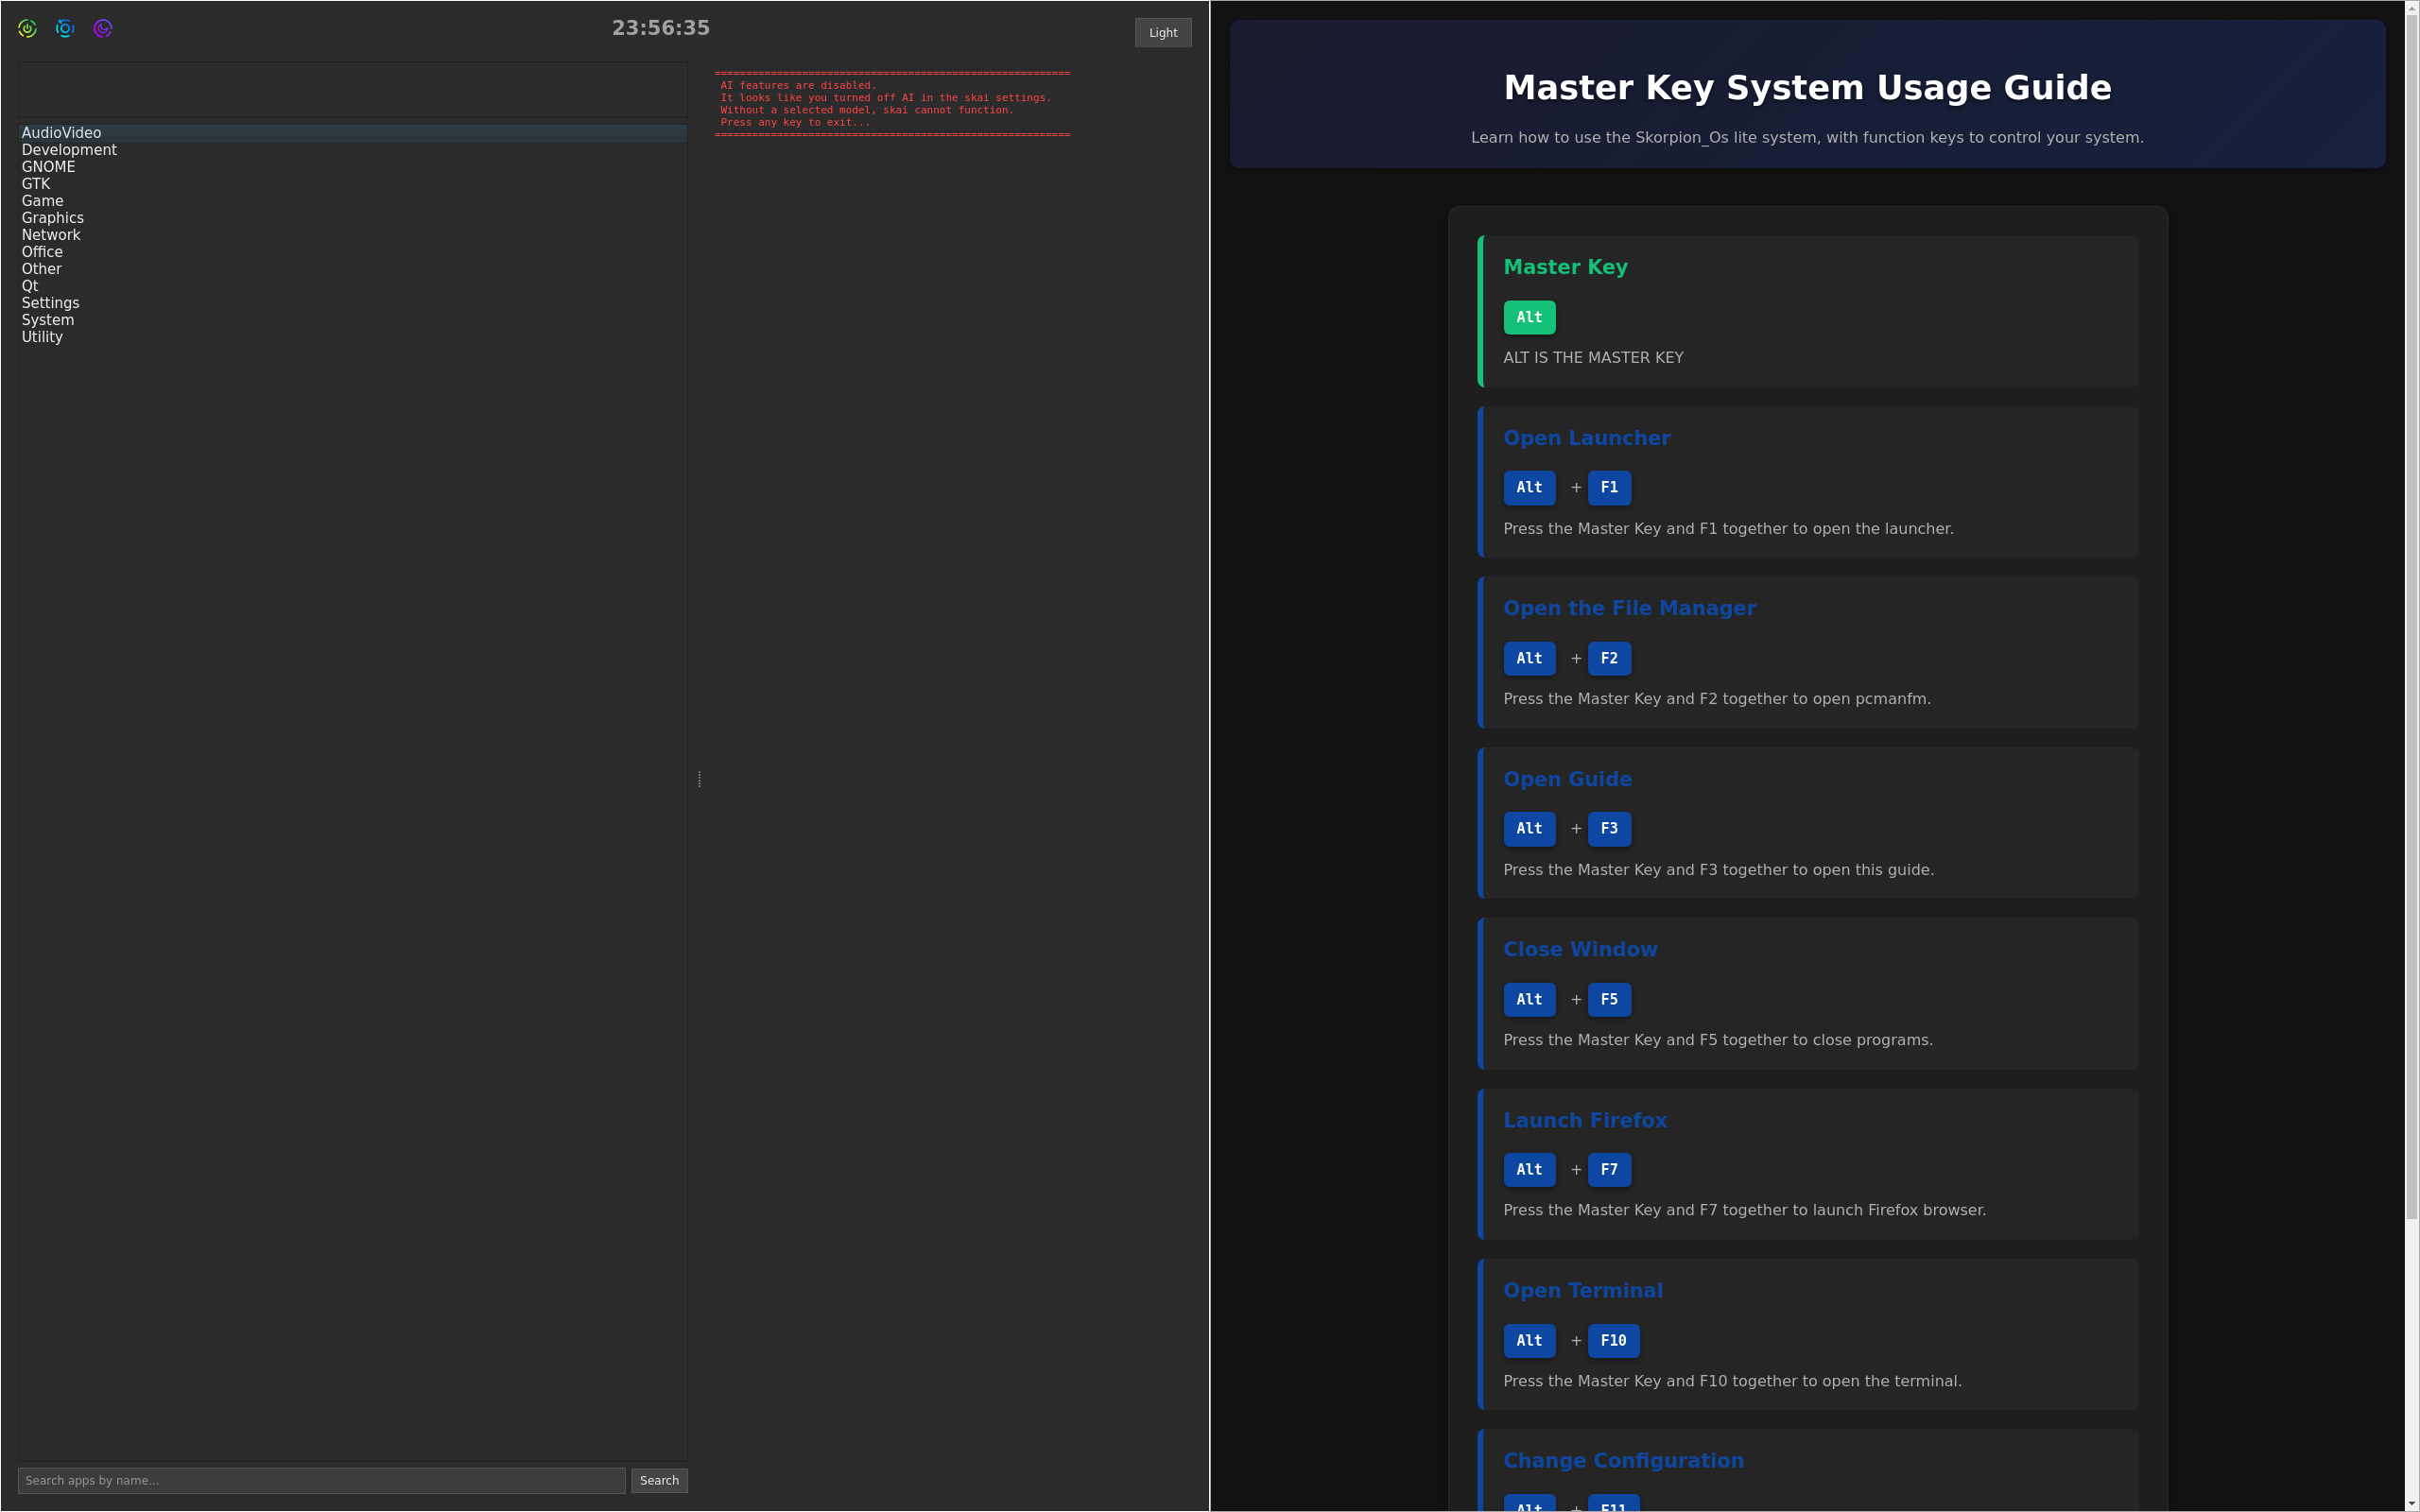This screenshot has width=2420, height=1512.
Task: Choose the Graphics category
Action: pyautogui.click(x=352, y=218)
